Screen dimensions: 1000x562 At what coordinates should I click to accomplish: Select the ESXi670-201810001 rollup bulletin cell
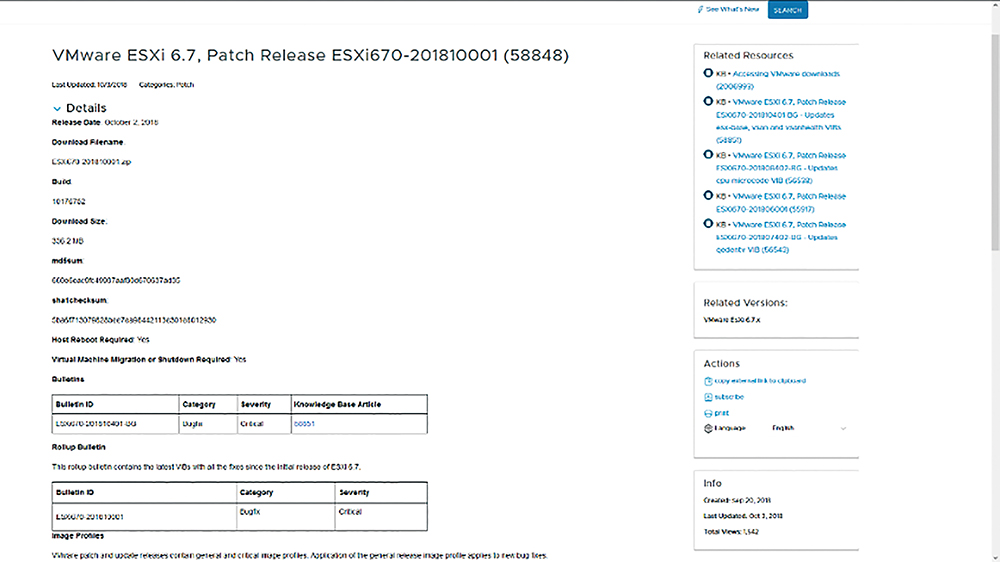pos(143,517)
